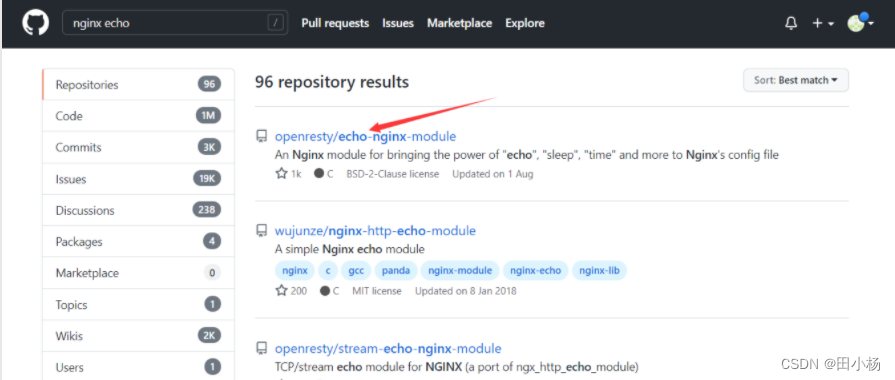
Task: Select Code filter in sidebar
Action: click(x=138, y=116)
